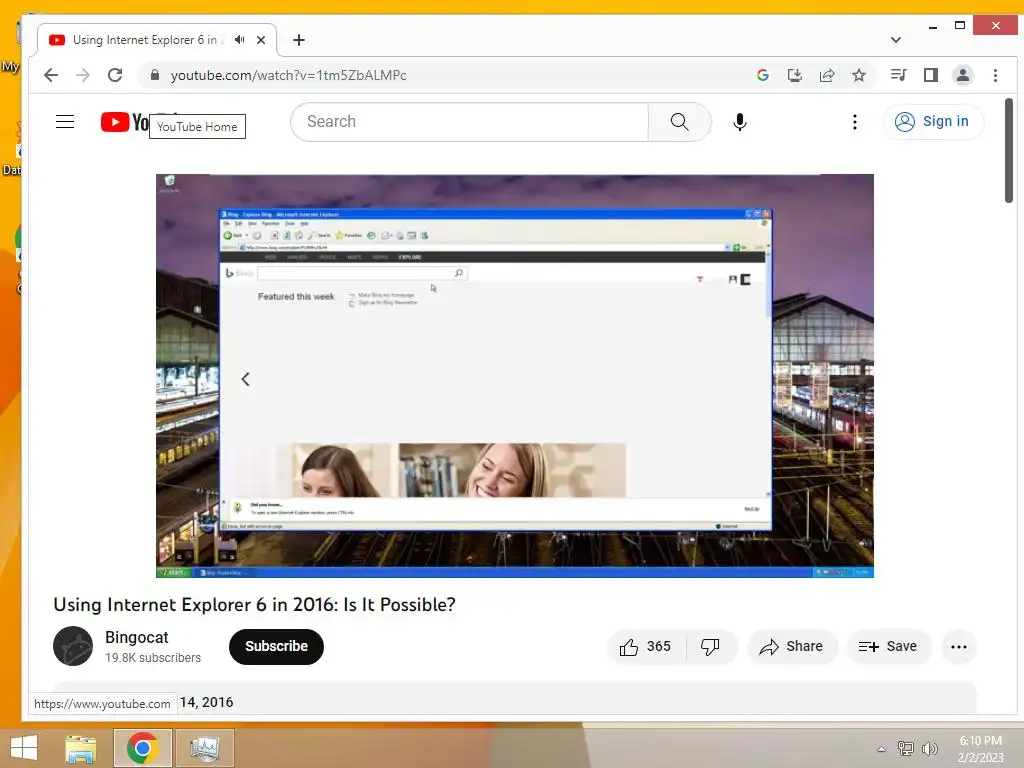Click the upload date text 14, 2016
The height and width of the screenshot is (768, 1024).
[206, 702]
